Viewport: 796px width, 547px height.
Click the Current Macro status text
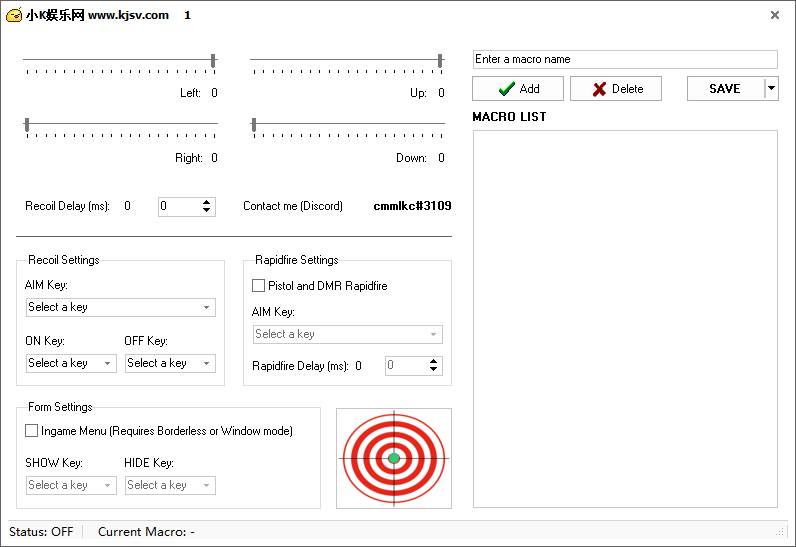tap(146, 532)
